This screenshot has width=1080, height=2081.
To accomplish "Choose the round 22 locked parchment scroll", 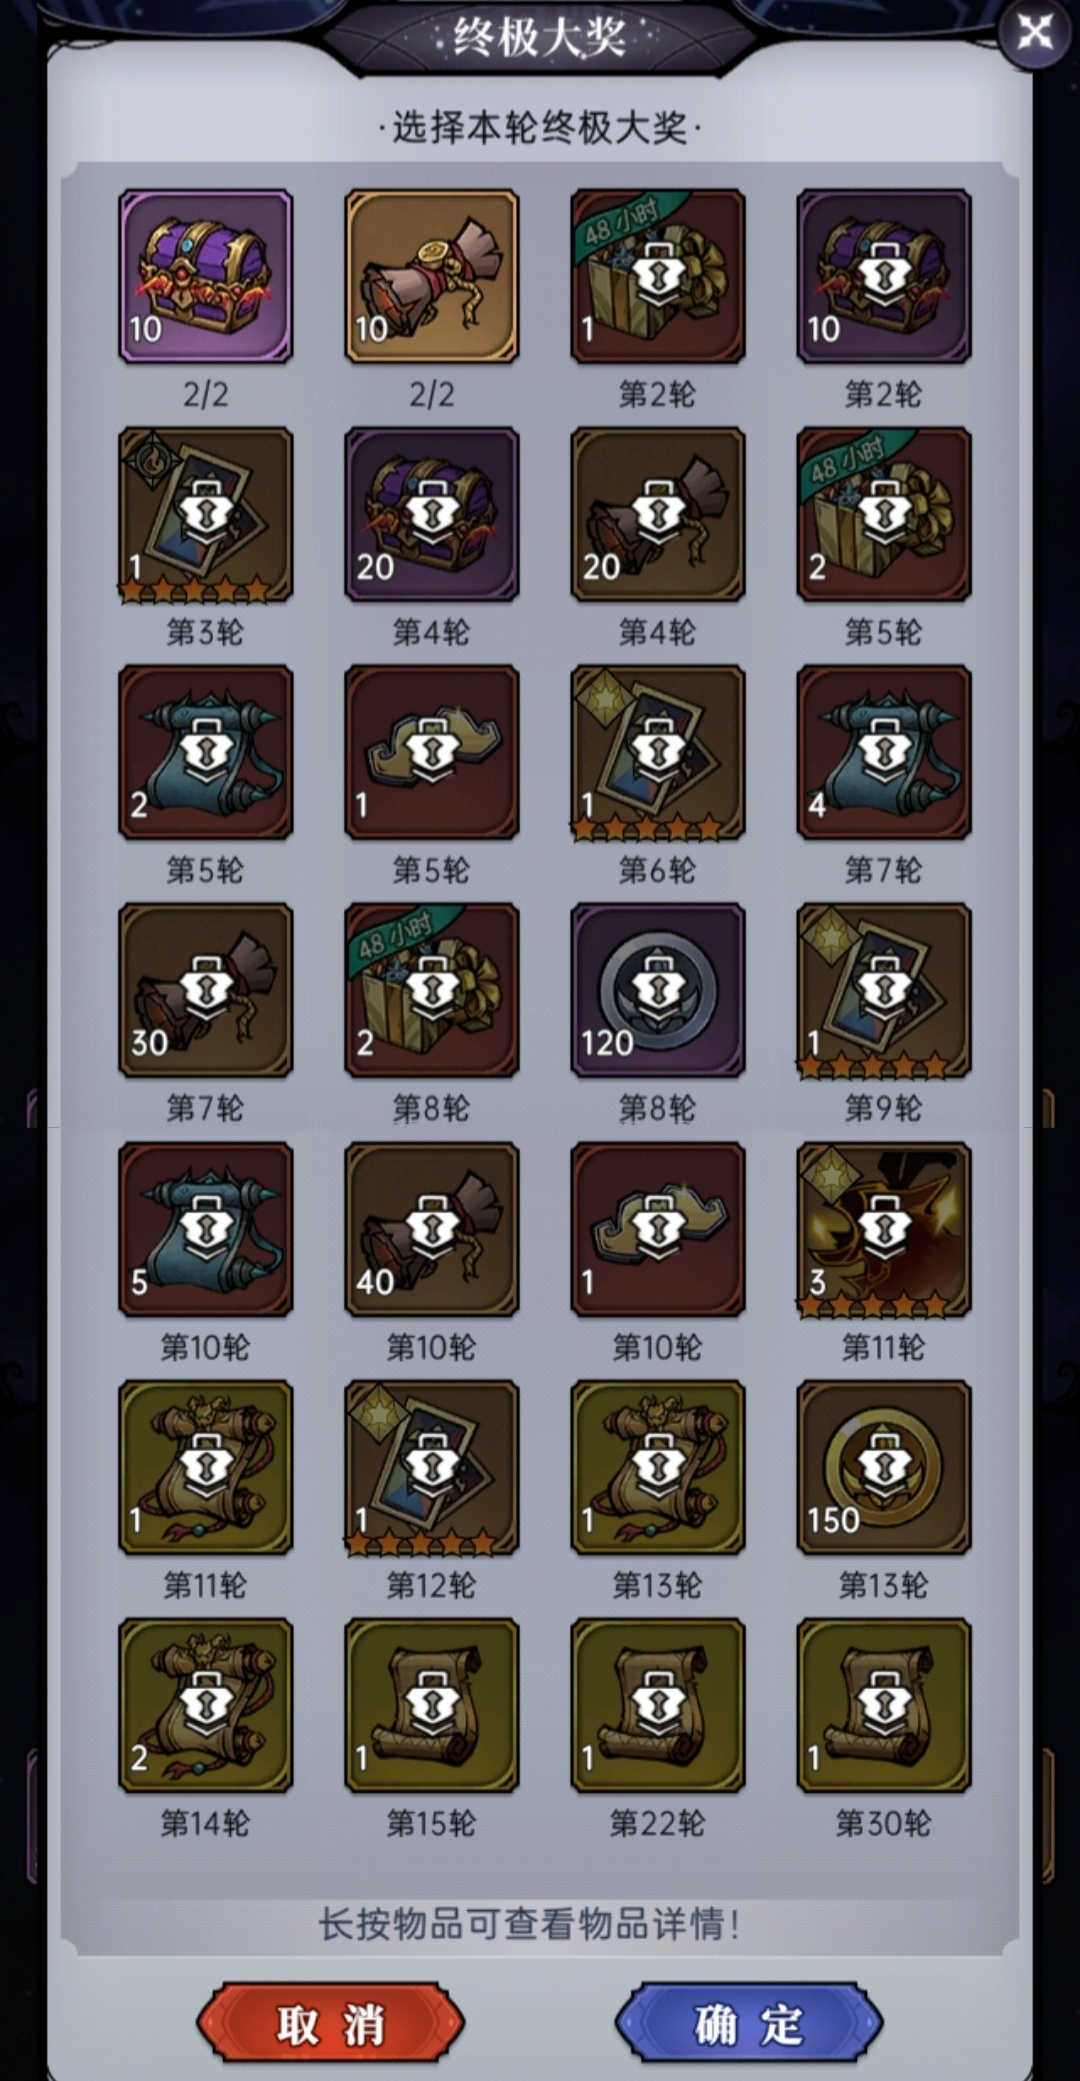I will point(657,1705).
